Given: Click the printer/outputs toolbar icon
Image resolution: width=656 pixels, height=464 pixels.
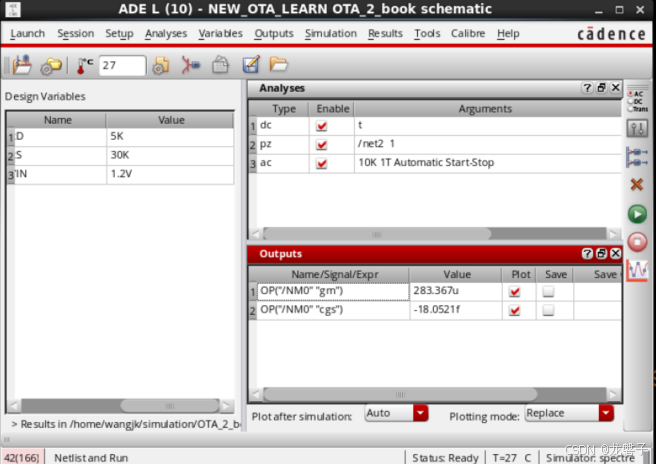Looking at the screenshot, I should 220,65.
